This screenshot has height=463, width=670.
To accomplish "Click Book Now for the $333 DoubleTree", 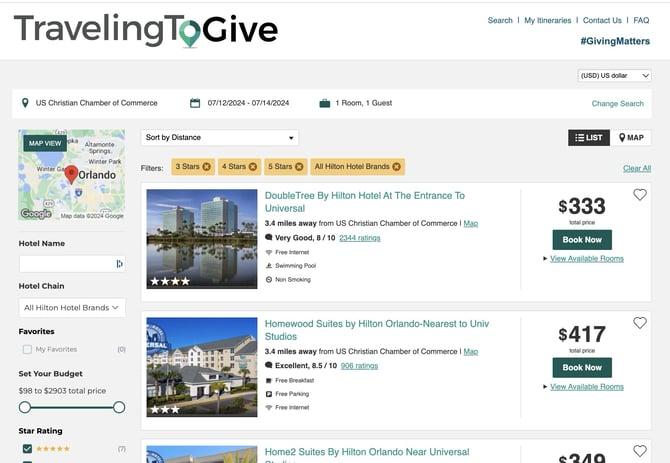I will [582, 240].
